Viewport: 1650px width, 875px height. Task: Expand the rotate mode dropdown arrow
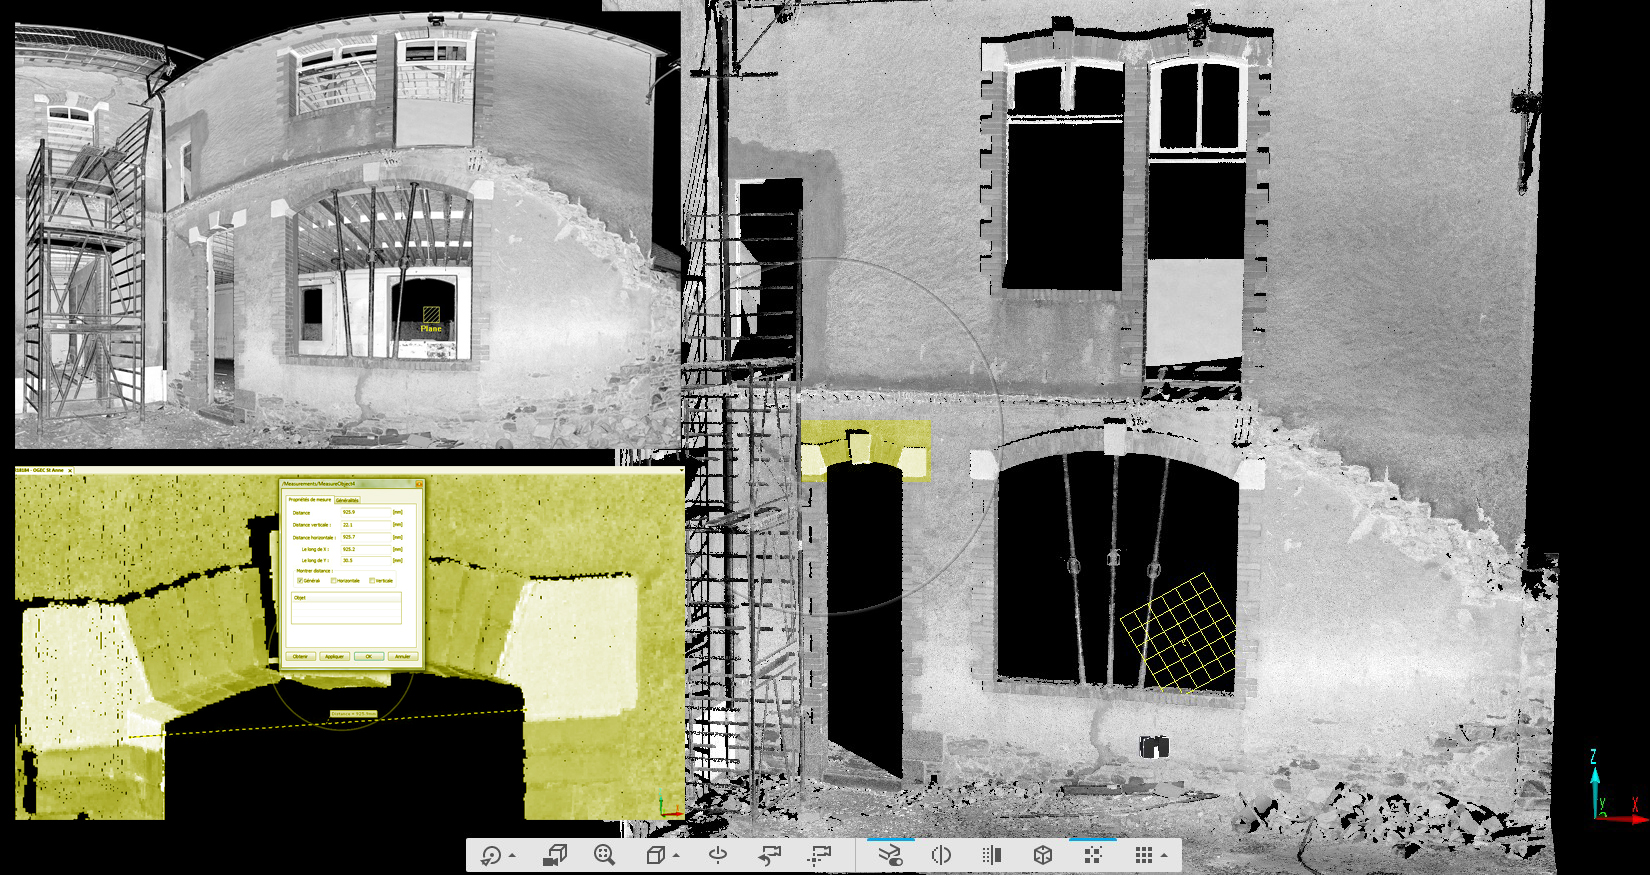pos(513,857)
